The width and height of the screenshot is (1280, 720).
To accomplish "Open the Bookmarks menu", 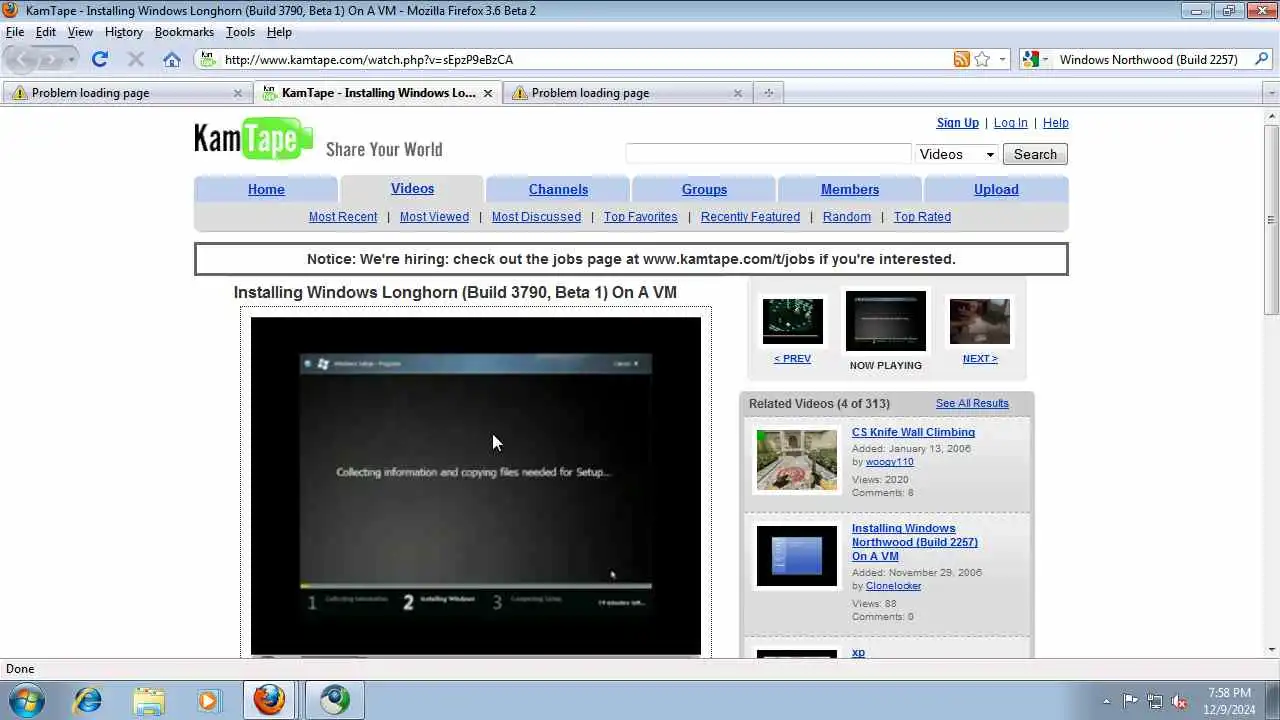I will [x=184, y=32].
